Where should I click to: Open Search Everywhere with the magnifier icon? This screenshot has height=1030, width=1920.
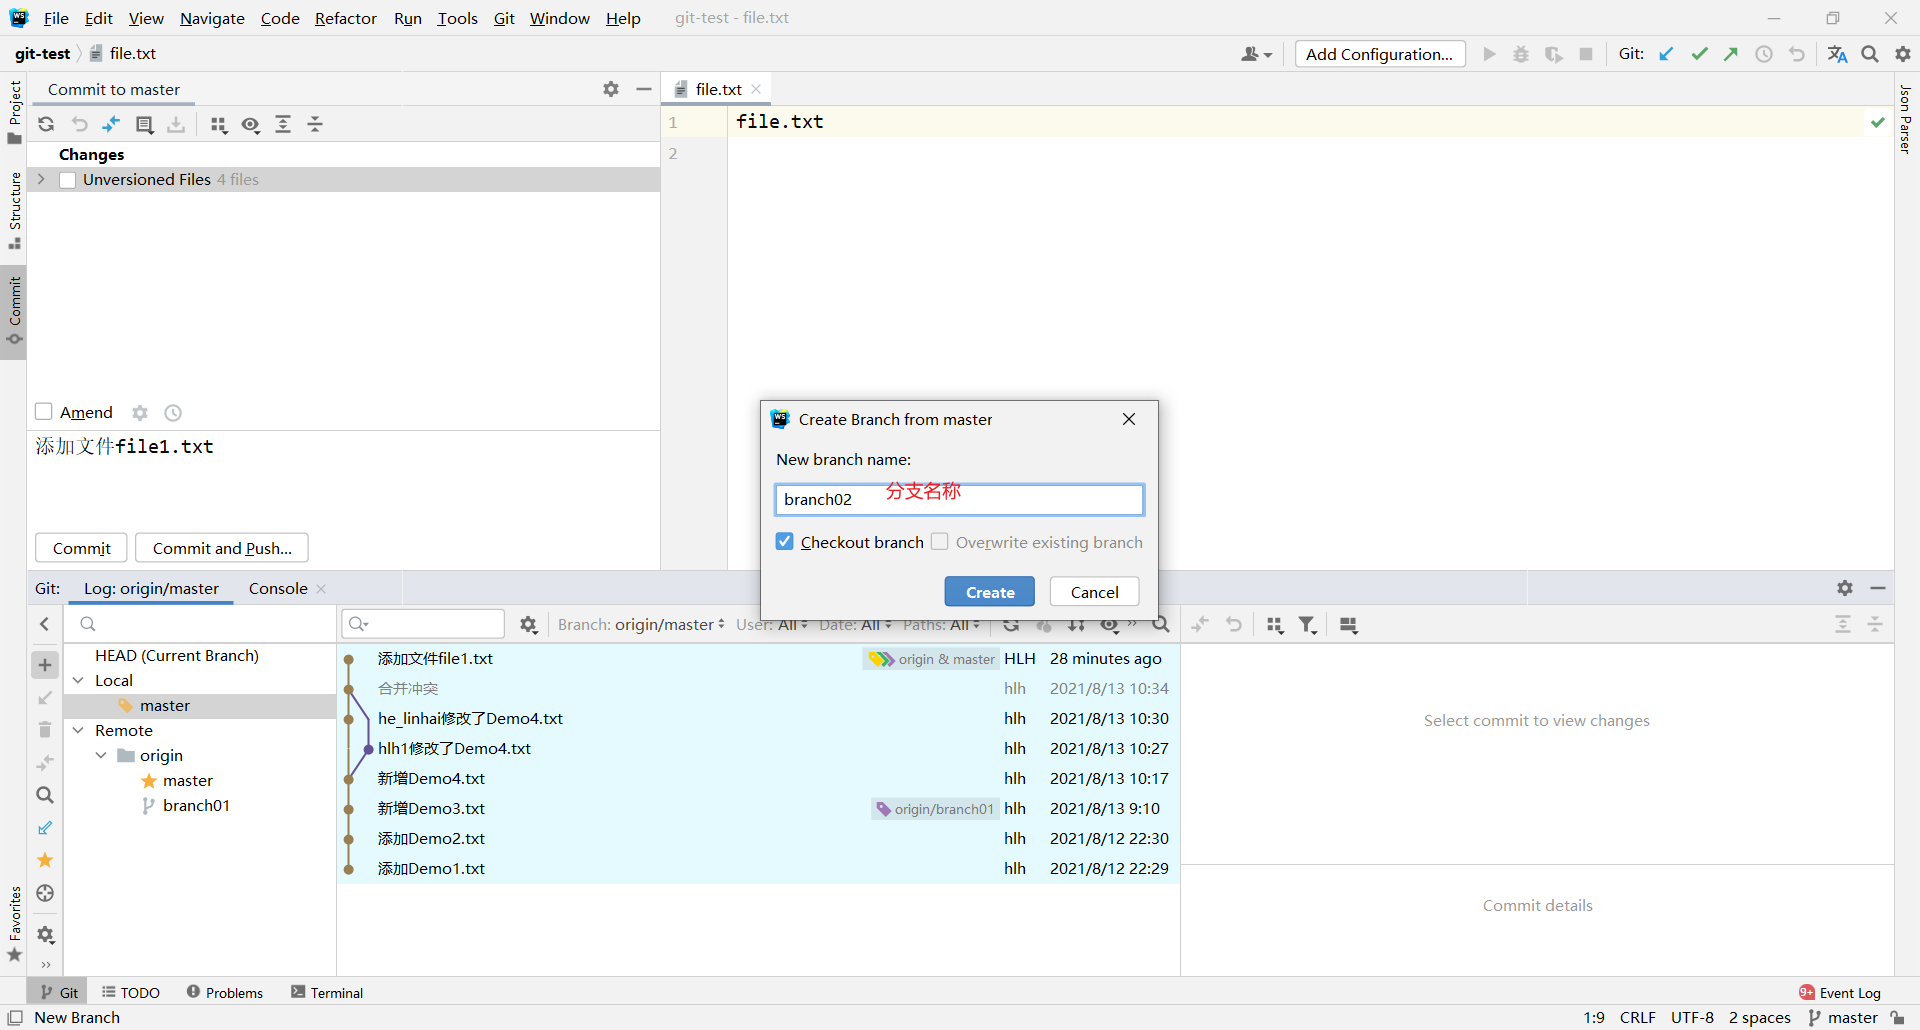point(1869,53)
